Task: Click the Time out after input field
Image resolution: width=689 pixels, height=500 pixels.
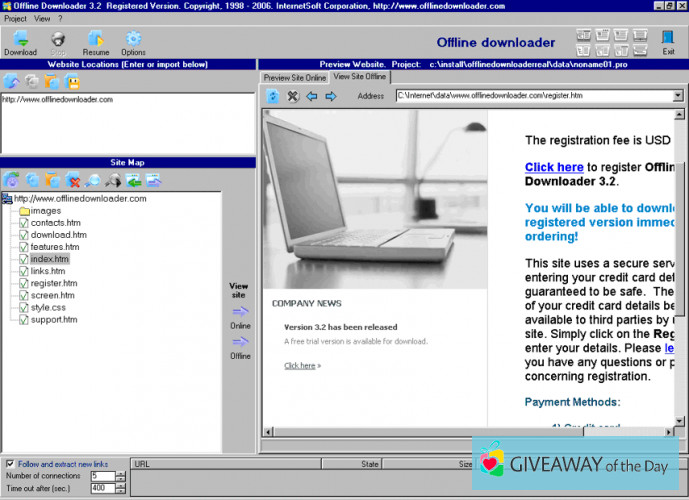Action: click(101, 488)
